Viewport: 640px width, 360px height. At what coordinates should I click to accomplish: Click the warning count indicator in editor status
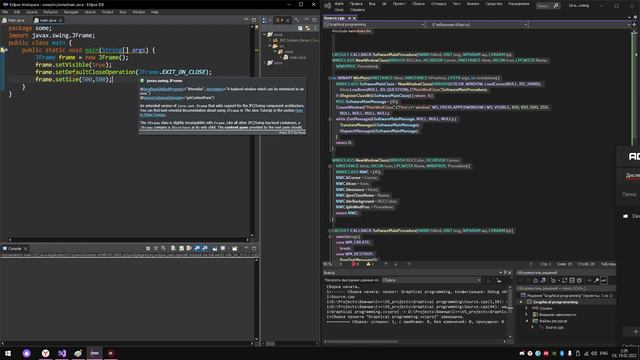[370, 264]
